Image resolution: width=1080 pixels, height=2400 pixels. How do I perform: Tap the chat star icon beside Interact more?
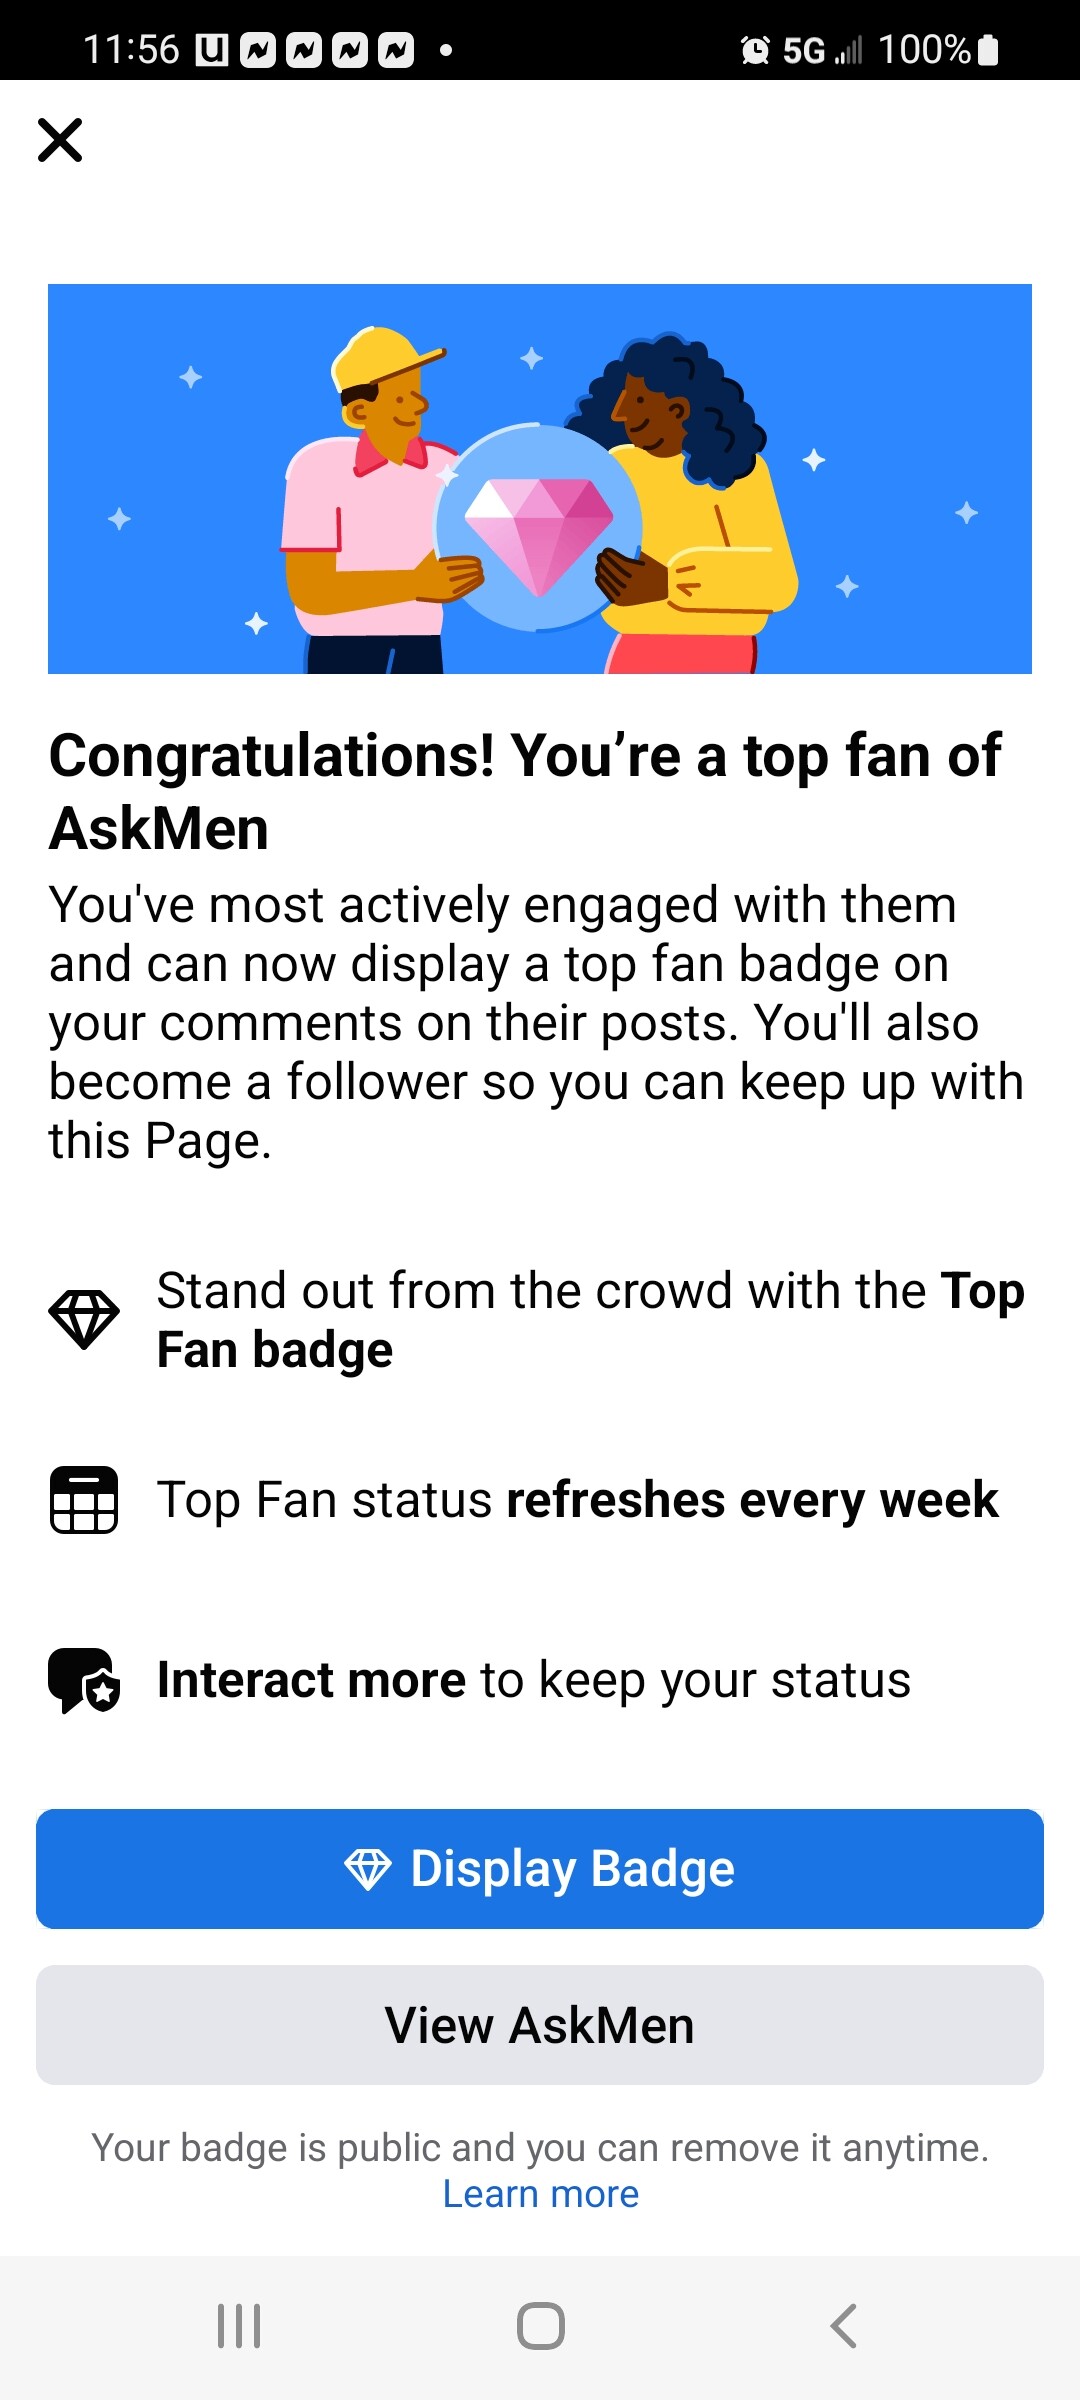click(84, 1680)
